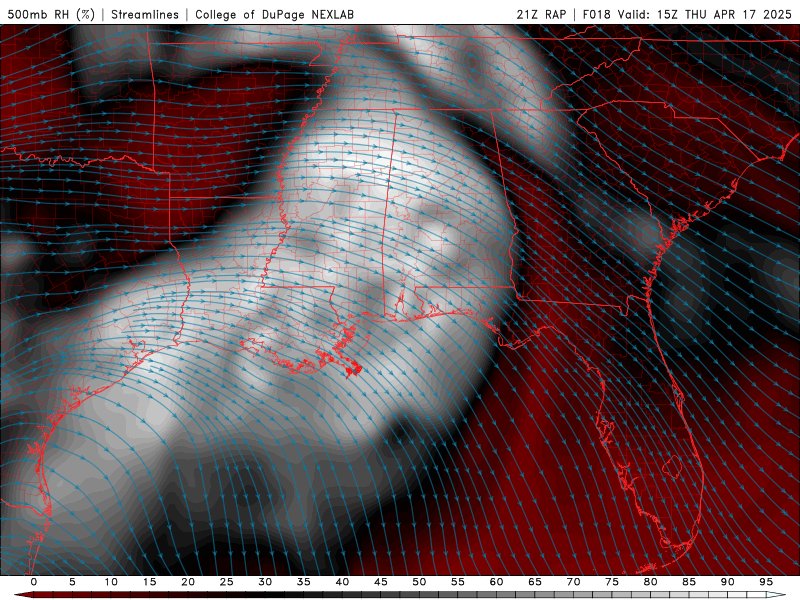The image size is (800, 600).
Task: Click the '21Z RAP' model run label
Action: point(541,14)
